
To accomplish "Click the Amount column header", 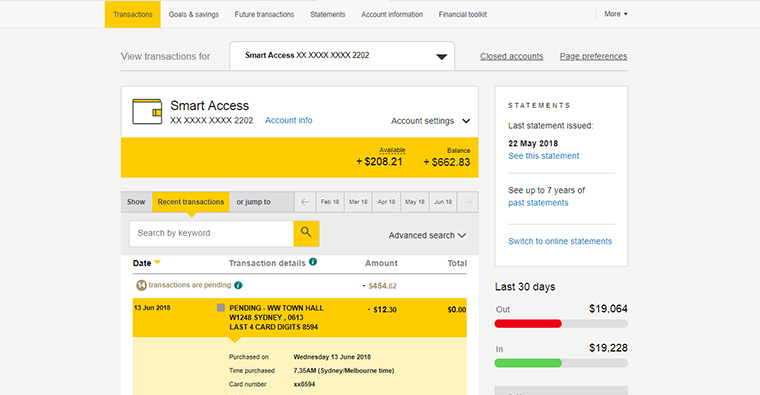I will click(x=381, y=263).
